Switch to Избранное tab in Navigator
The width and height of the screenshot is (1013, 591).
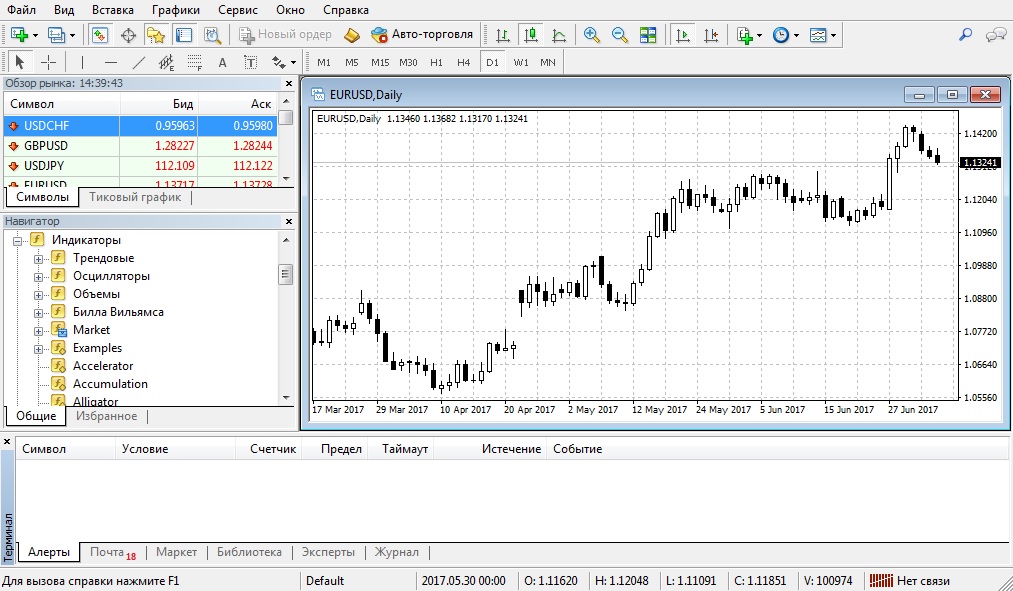(x=107, y=416)
